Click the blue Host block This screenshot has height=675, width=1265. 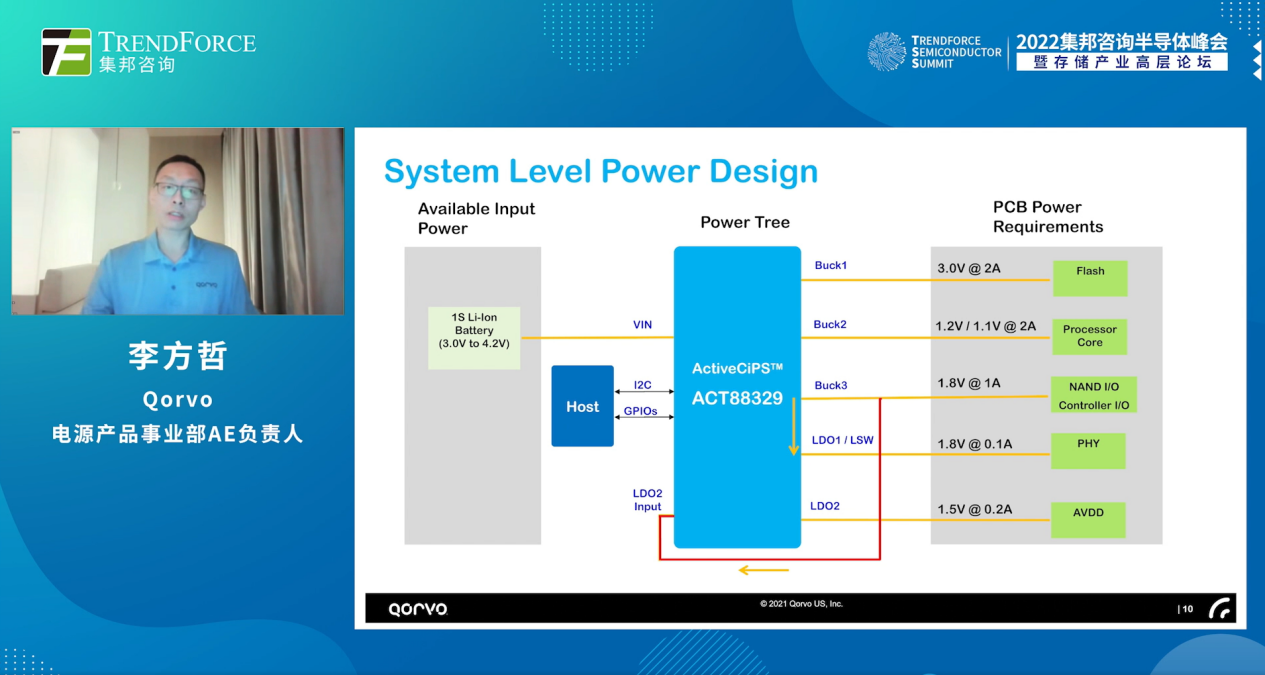[x=582, y=406]
